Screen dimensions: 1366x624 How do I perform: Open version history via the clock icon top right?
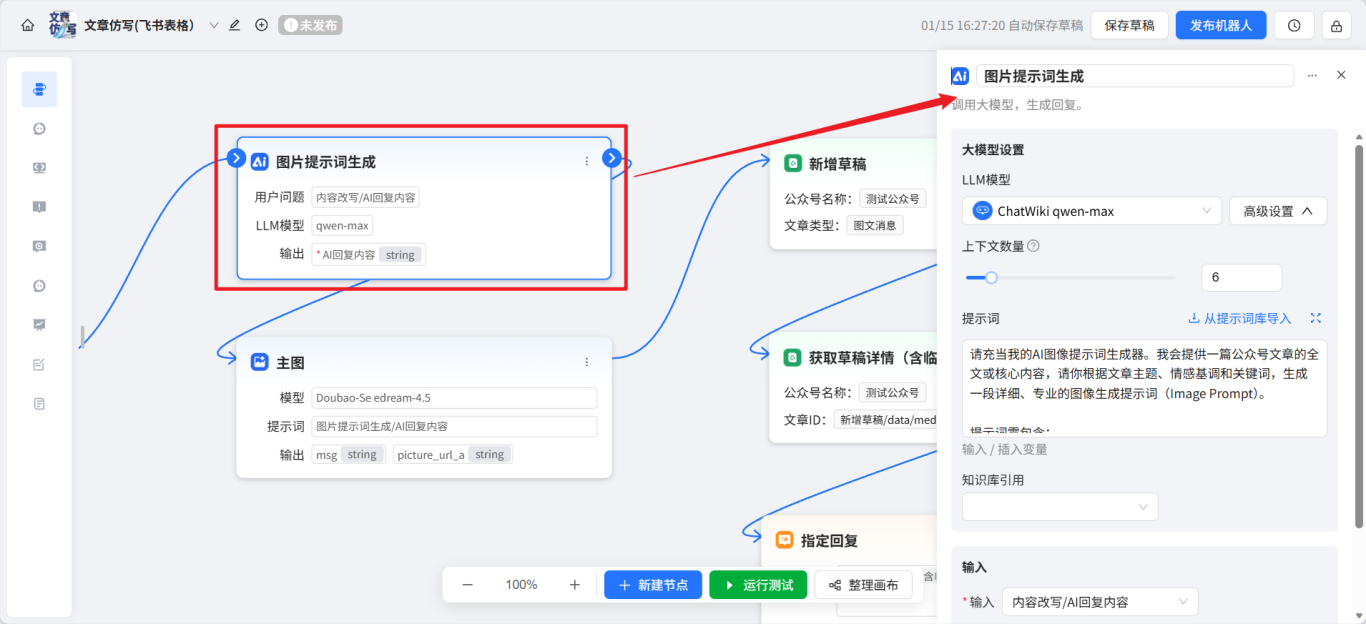[1293, 24]
